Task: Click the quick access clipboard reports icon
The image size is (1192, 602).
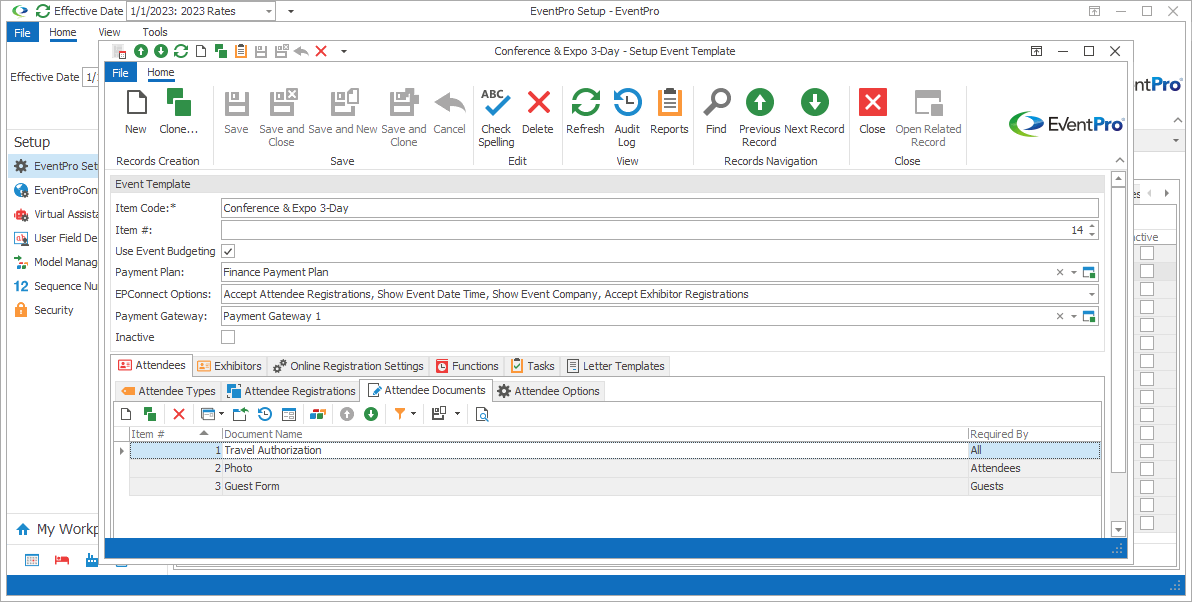Action: [241, 51]
